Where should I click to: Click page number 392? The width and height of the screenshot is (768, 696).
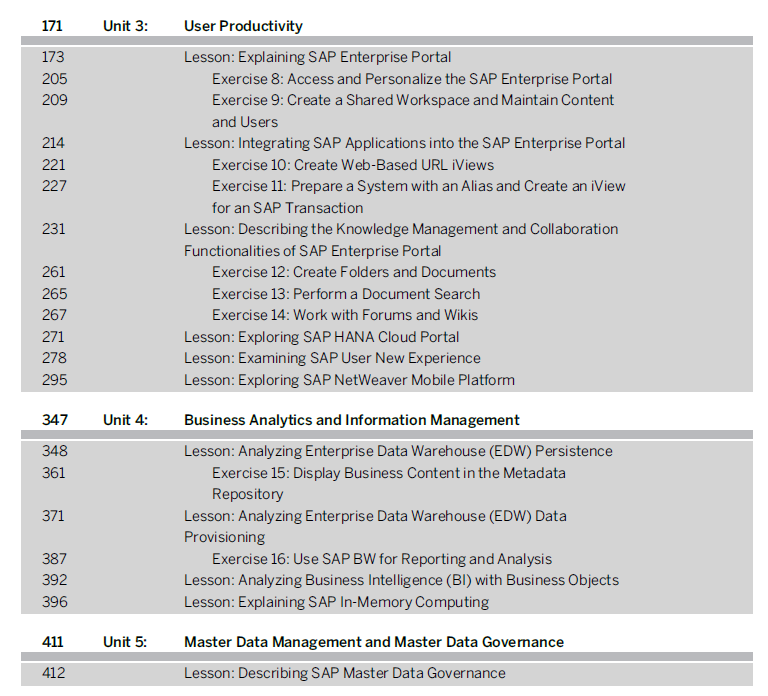click(x=54, y=580)
